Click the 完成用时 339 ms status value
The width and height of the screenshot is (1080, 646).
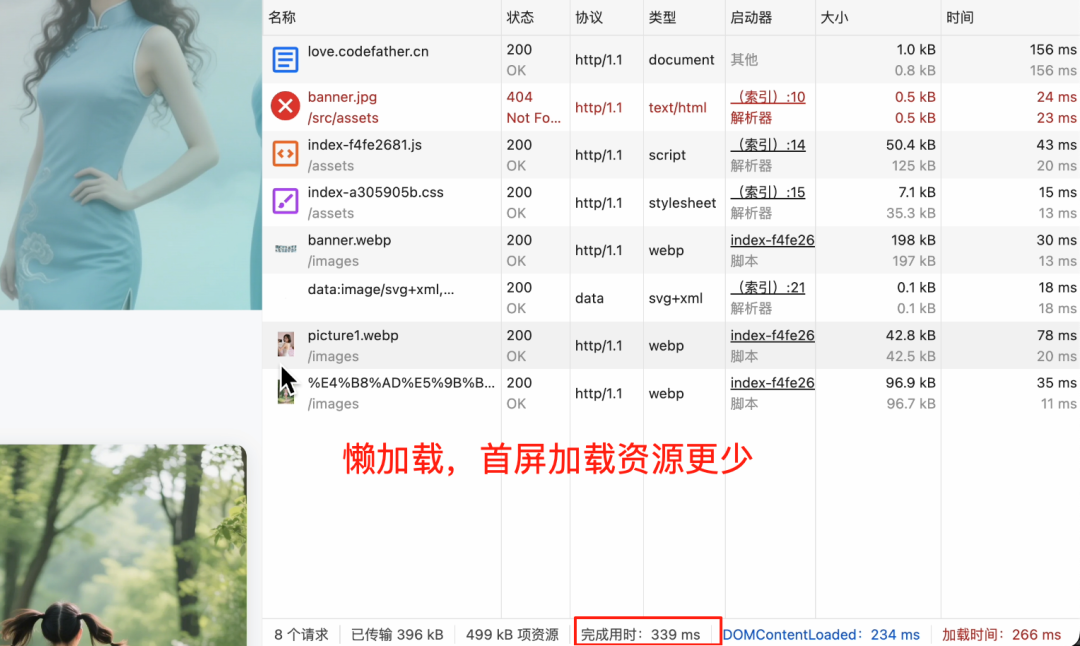[x=646, y=634]
